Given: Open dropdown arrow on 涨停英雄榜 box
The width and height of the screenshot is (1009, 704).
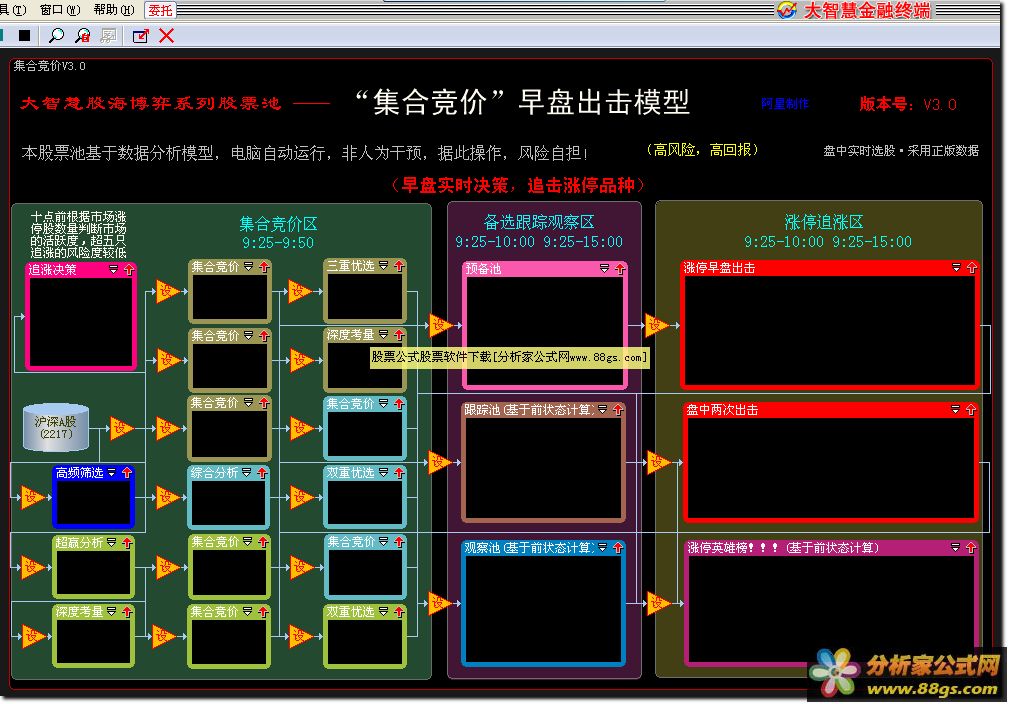Looking at the screenshot, I should click(956, 548).
